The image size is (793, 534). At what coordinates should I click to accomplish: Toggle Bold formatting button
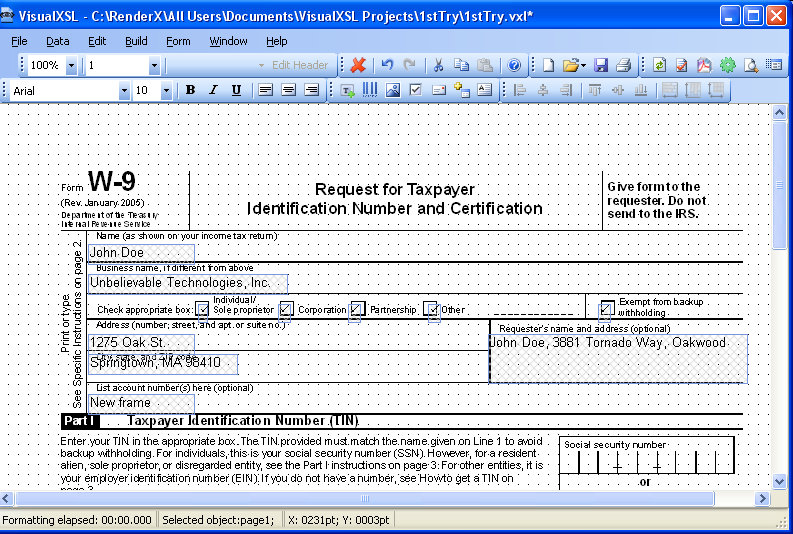point(191,90)
